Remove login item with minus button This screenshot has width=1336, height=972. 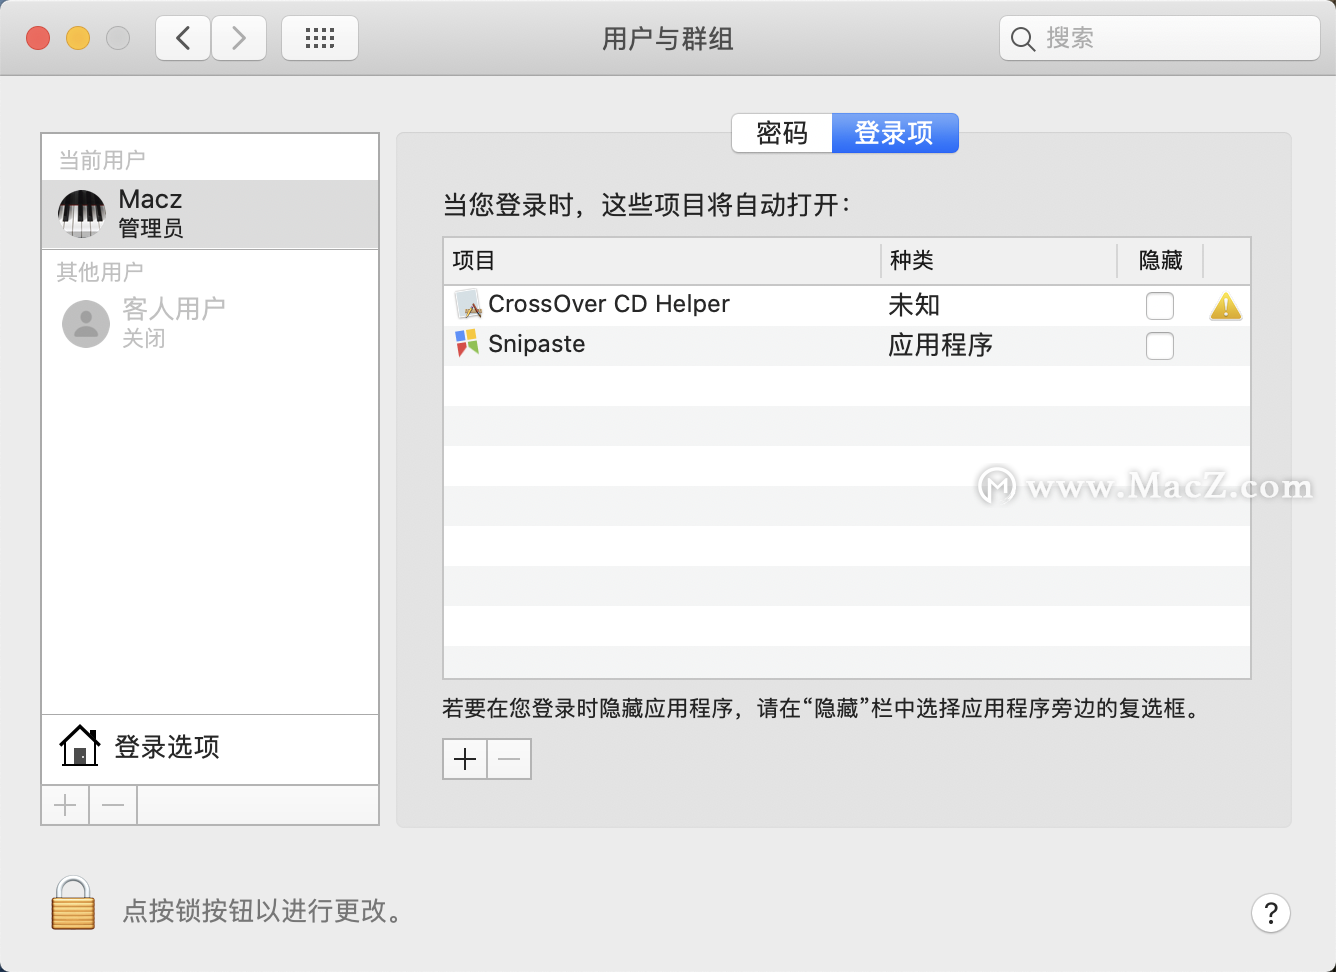(x=509, y=759)
